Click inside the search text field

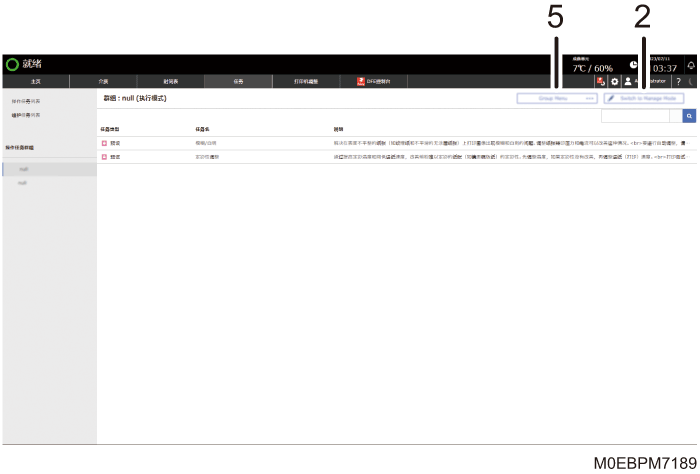pyautogui.click(x=635, y=116)
